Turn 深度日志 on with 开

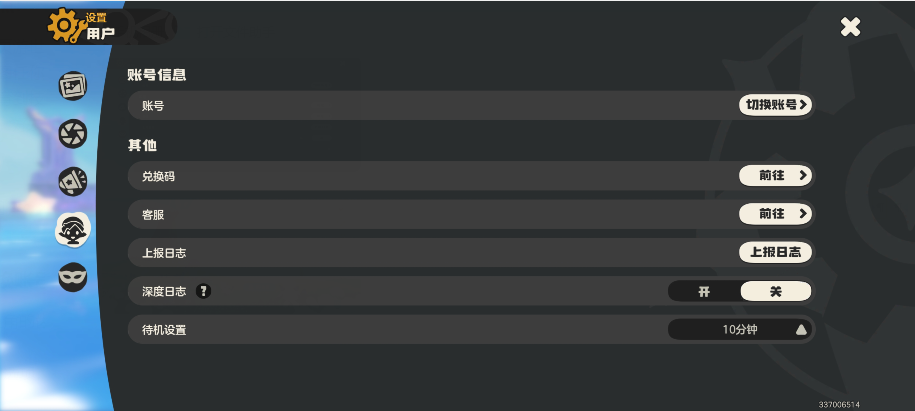(x=704, y=291)
